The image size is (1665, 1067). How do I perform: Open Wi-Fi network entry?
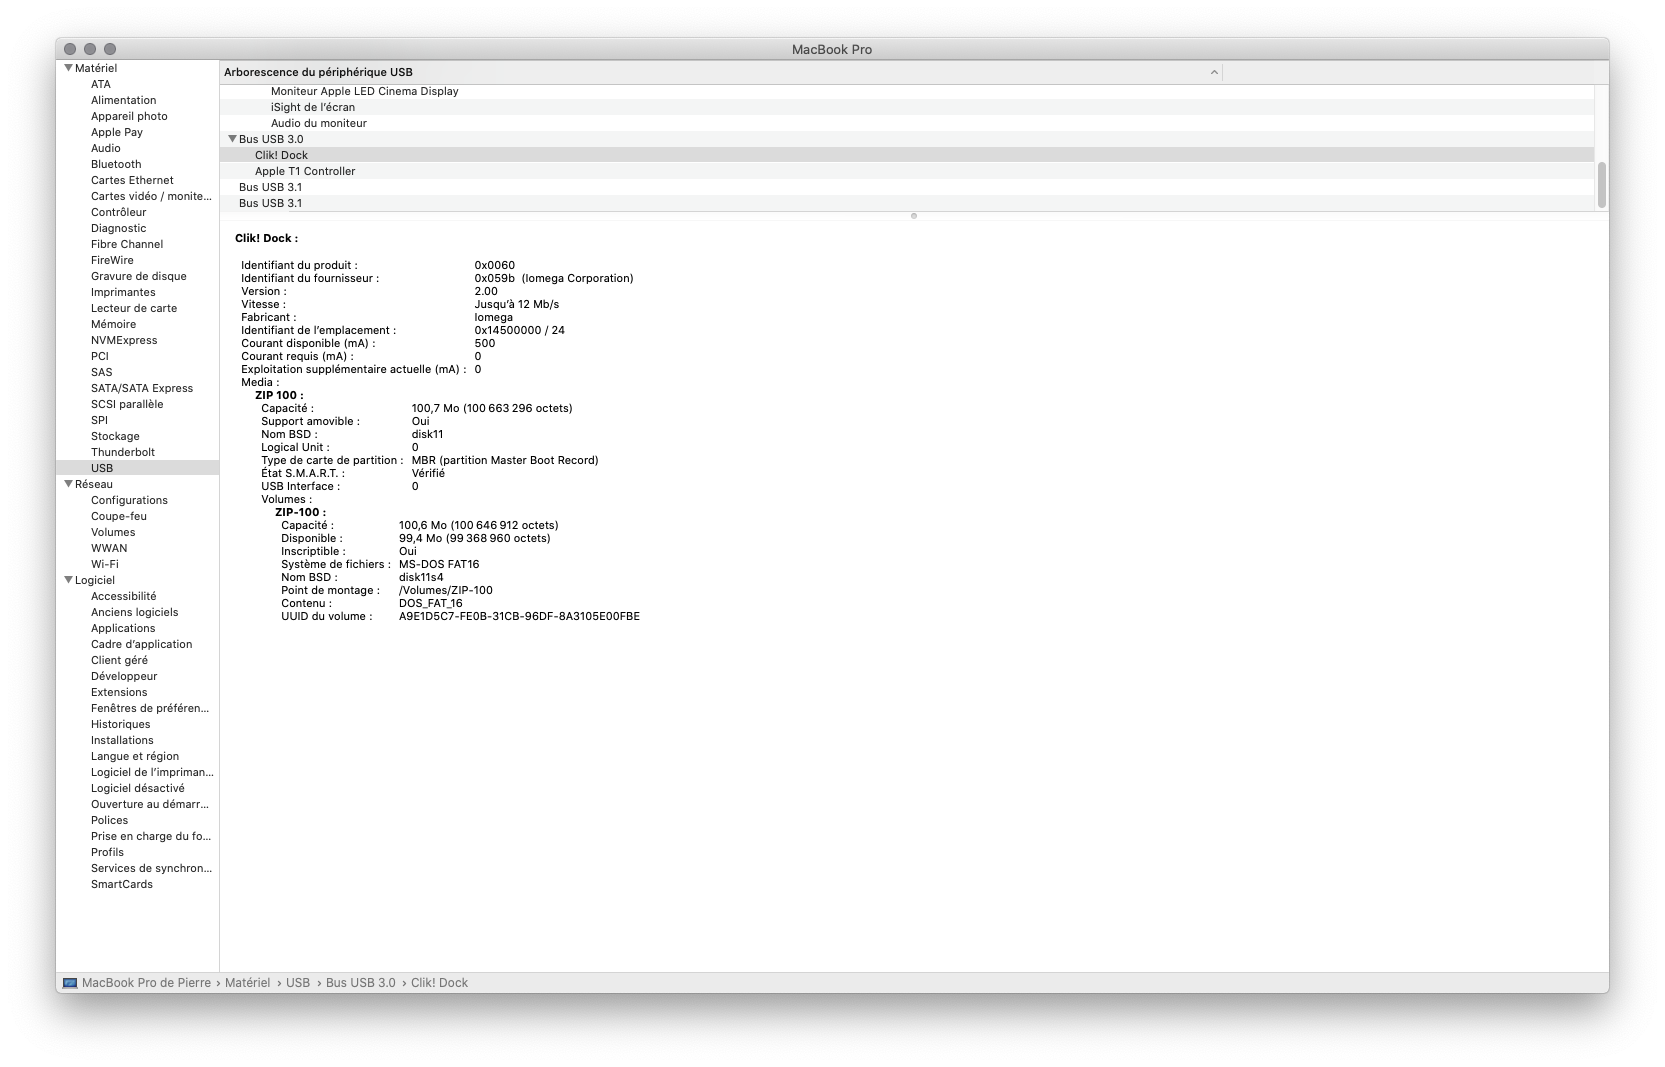click(105, 564)
